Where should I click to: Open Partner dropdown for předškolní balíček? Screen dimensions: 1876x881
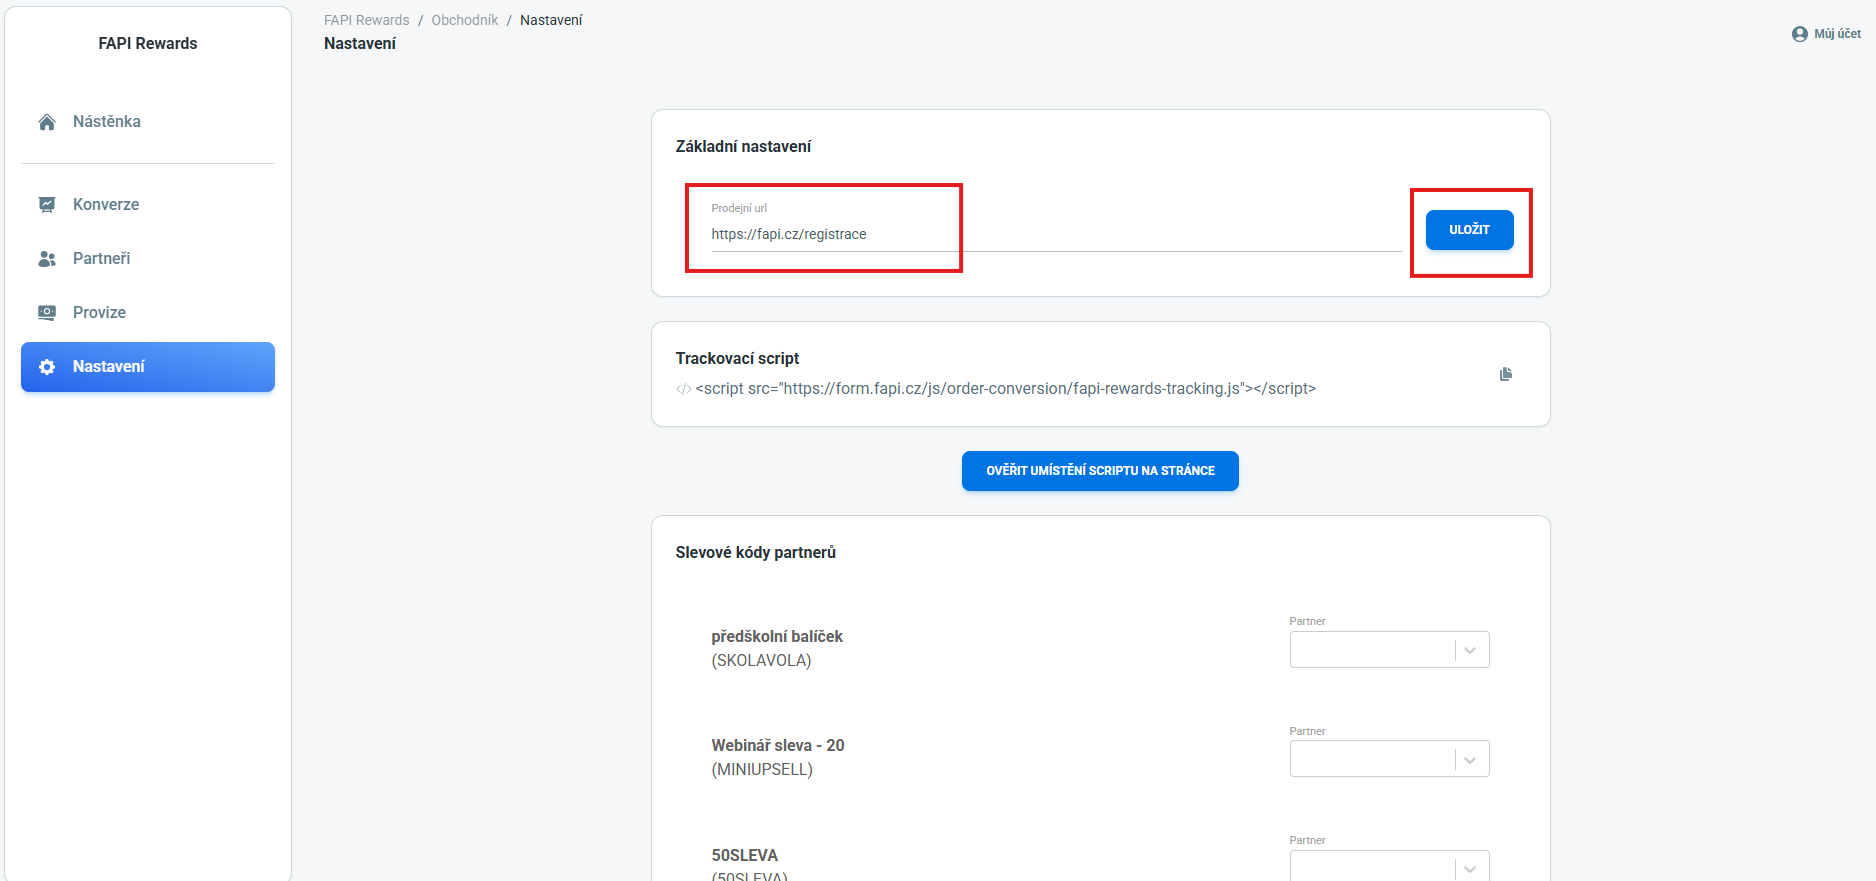click(1389, 650)
